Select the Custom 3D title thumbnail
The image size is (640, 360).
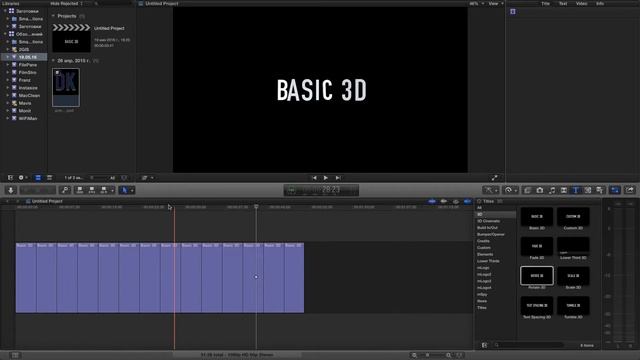573,217
